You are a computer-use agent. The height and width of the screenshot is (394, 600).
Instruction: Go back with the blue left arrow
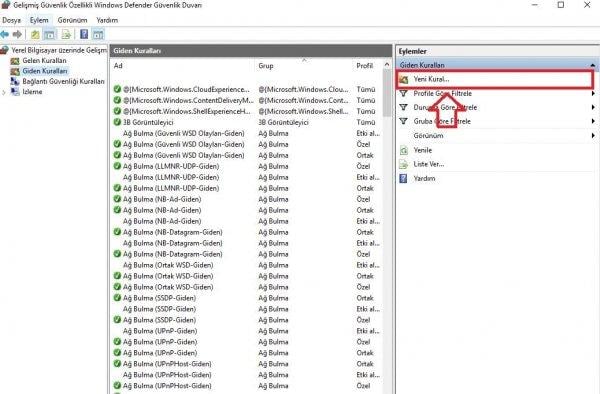[5, 34]
